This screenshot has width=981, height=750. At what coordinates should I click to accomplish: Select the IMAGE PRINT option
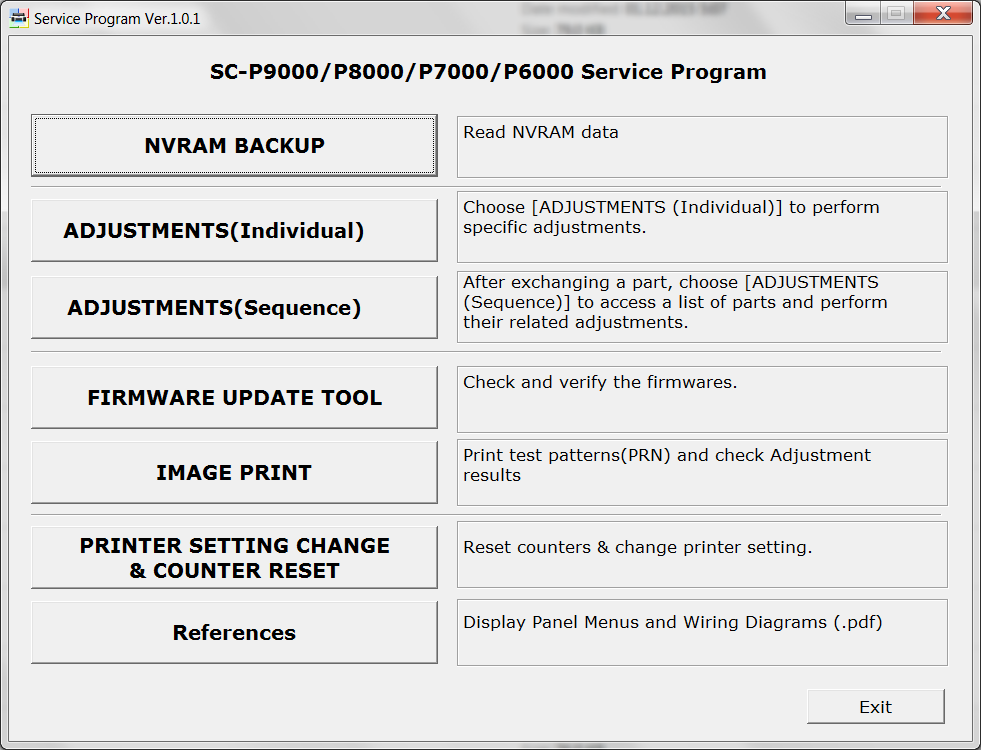(x=234, y=473)
